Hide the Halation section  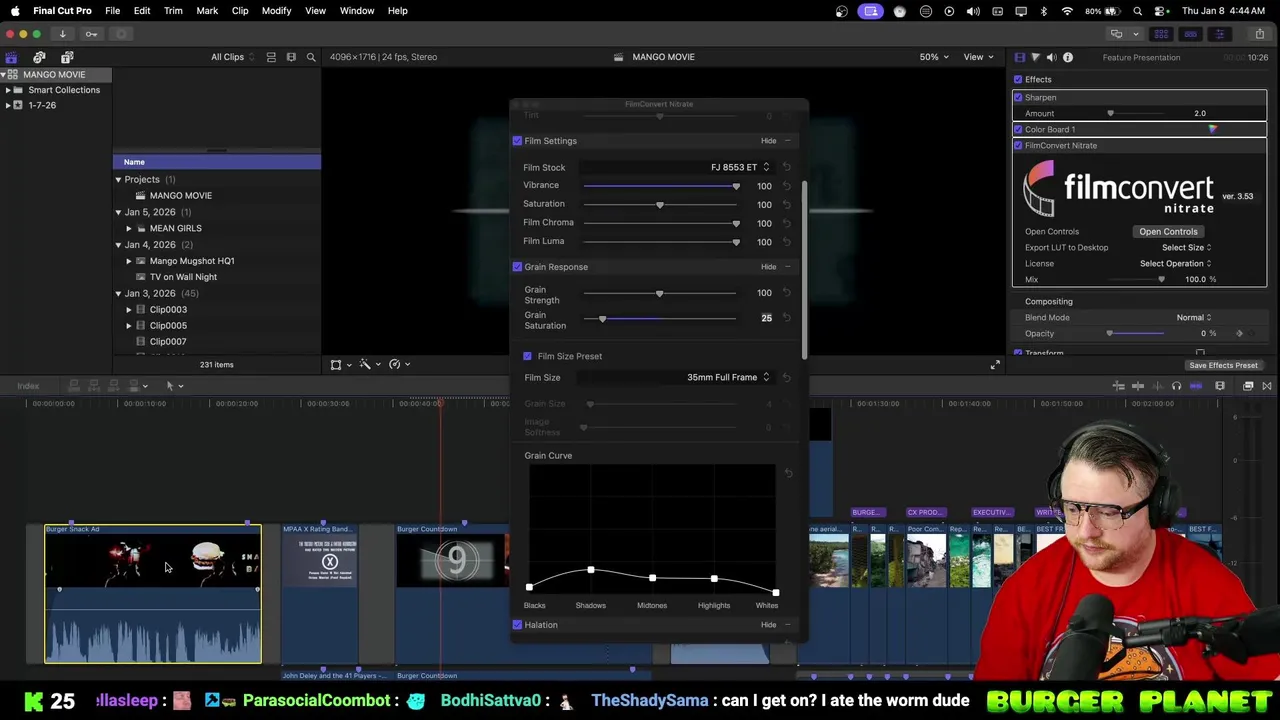[768, 625]
